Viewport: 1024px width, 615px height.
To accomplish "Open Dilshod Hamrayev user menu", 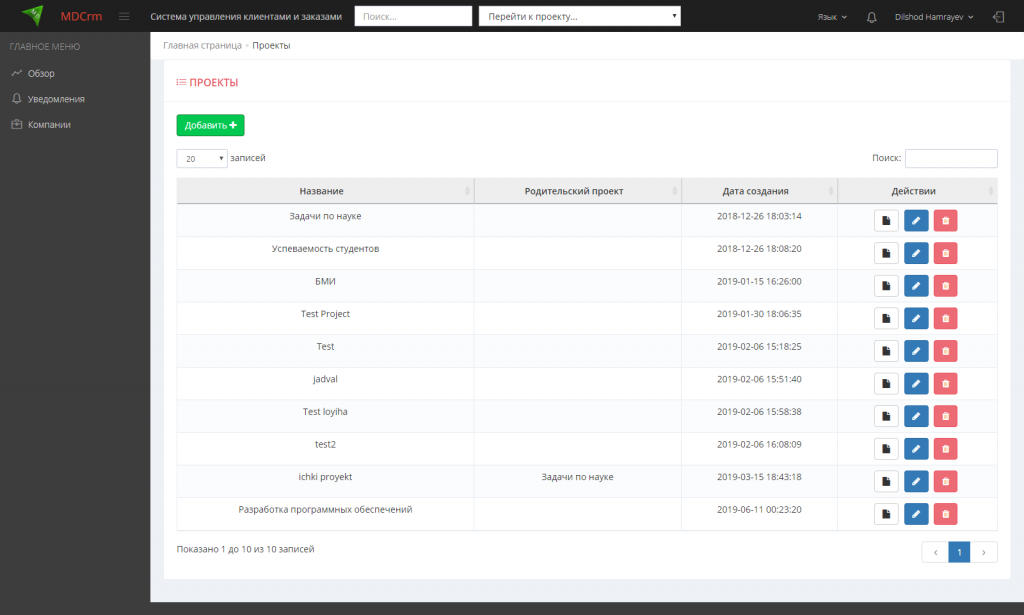I will click(934, 17).
